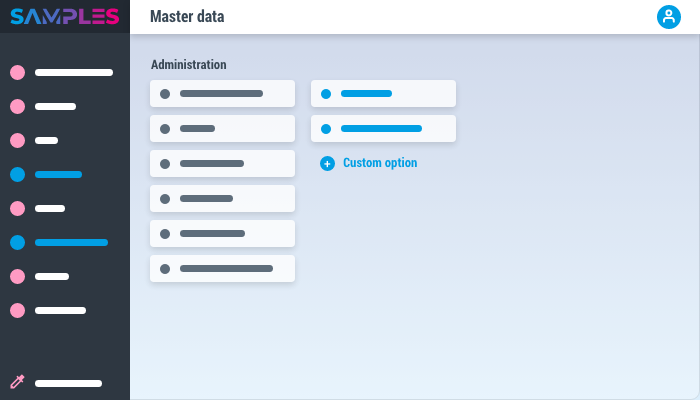Select the second blue Administration card
This screenshot has width=700, height=400.
click(x=383, y=128)
